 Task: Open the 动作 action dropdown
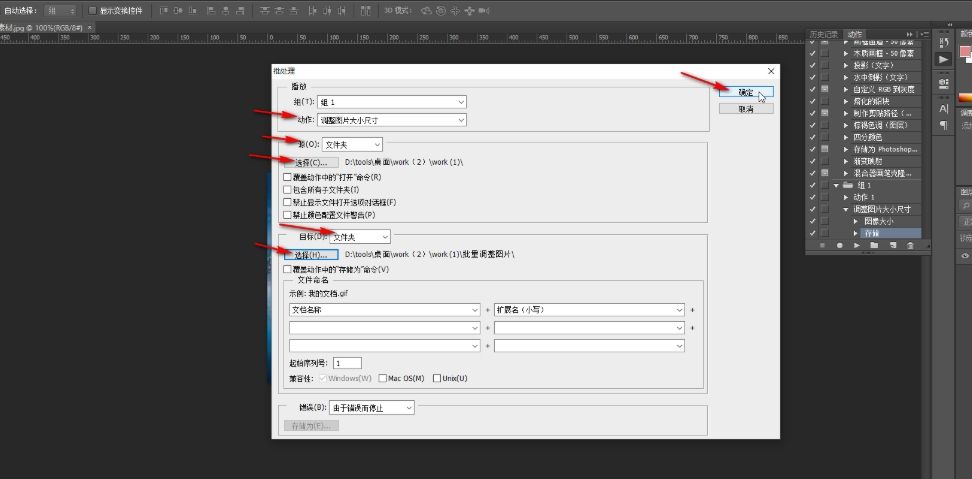coord(391,120)
